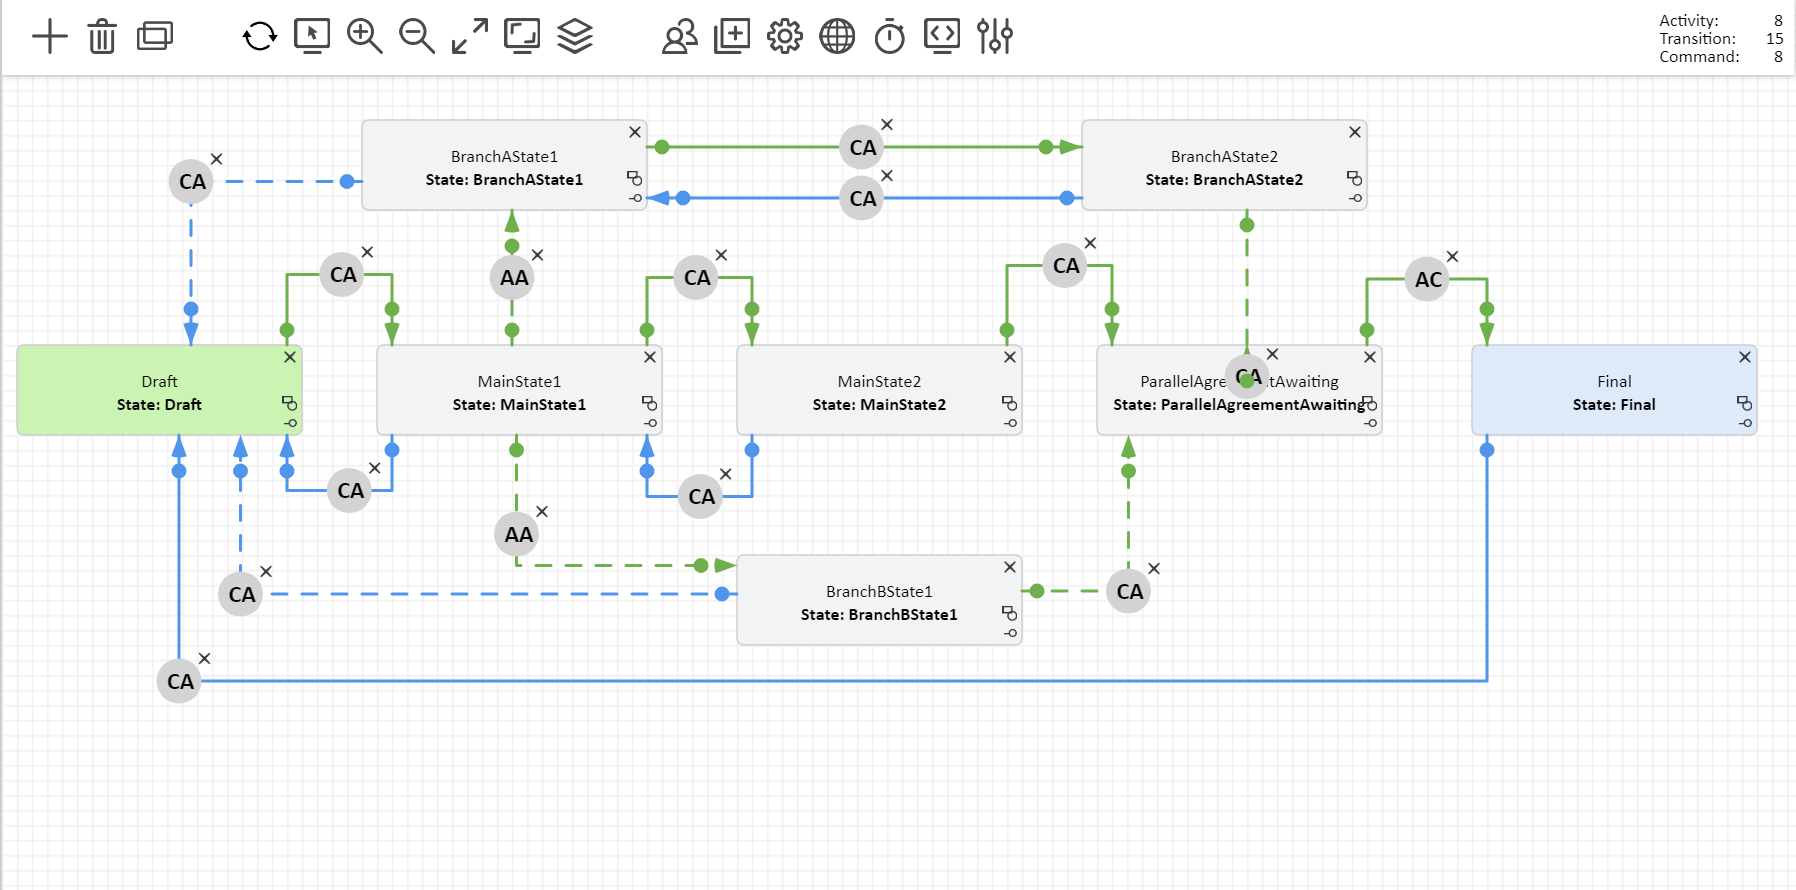Click the trash icon to delete selection
The image size is (1796, 890).
[102, 37]
